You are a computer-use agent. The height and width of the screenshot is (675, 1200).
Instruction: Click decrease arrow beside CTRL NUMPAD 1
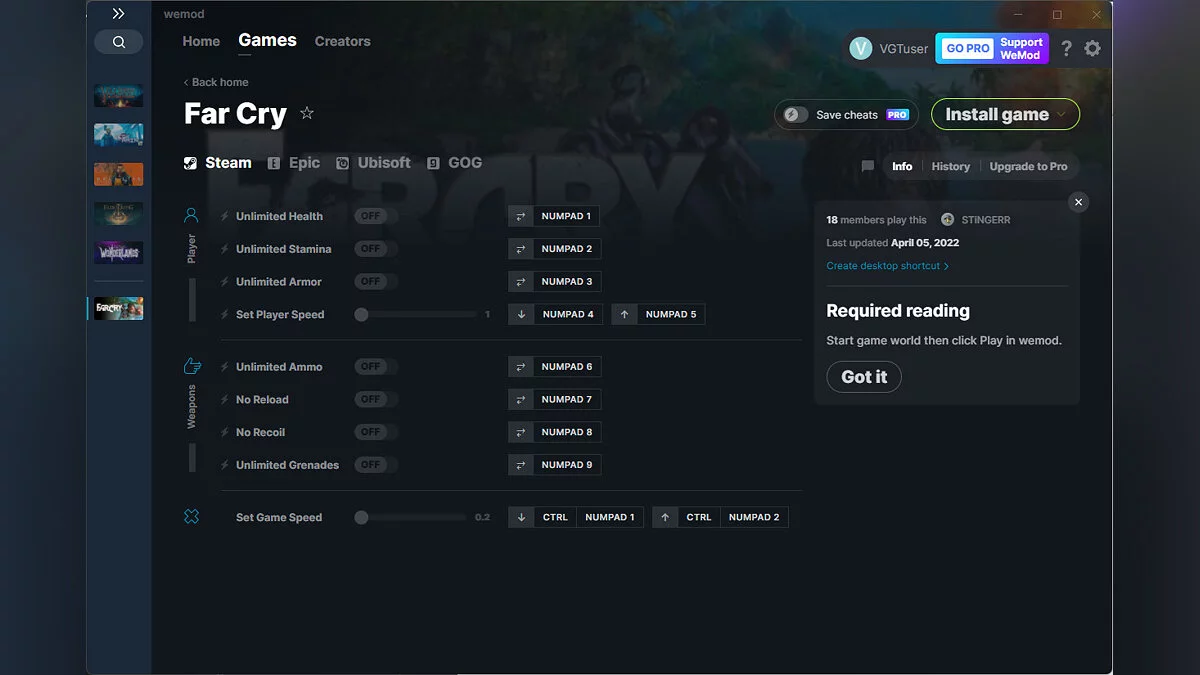click(521, 517)
